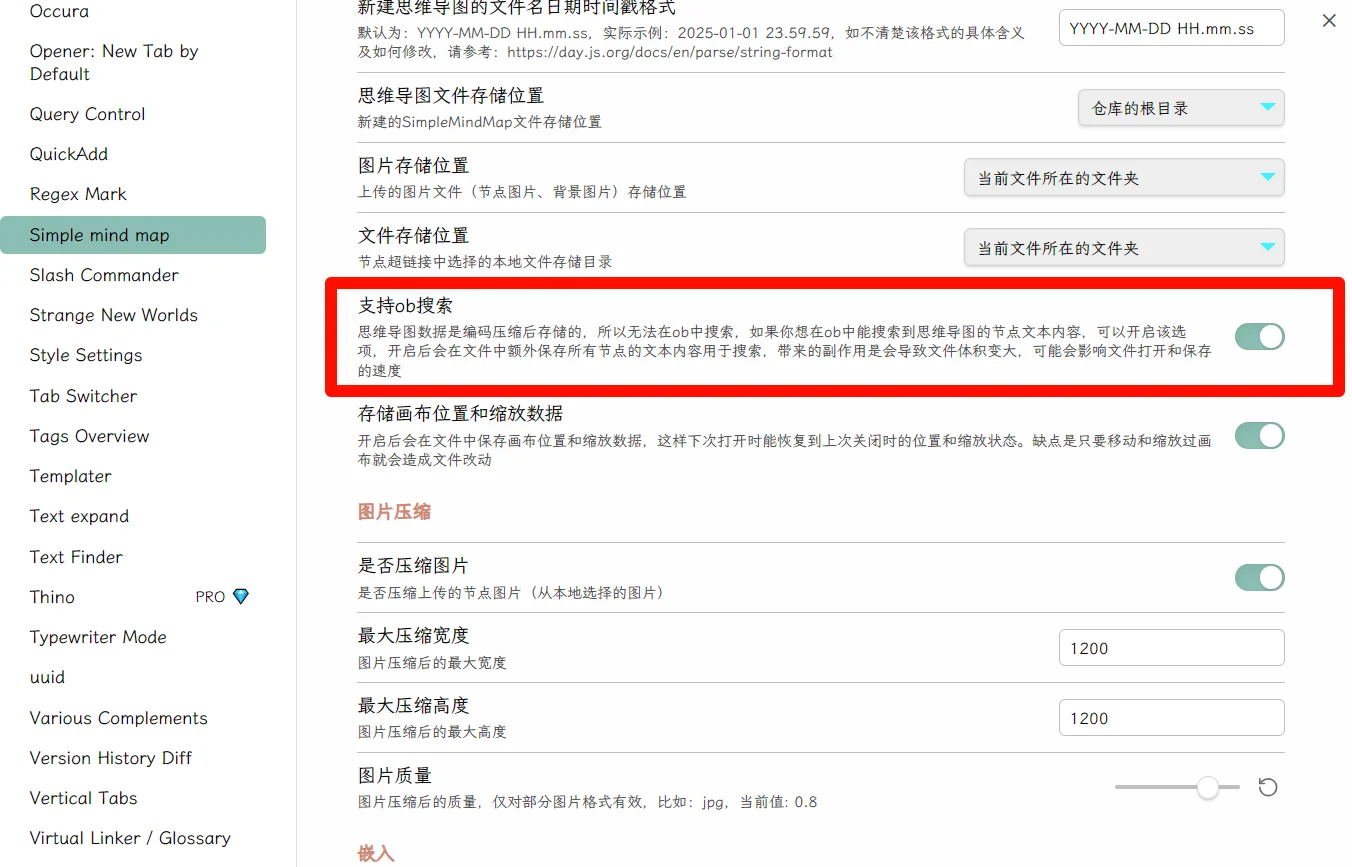Enable the 支持ob搜索 toggle
This screenshot has height=867, width=1352.
click(x=1259, y=337)
